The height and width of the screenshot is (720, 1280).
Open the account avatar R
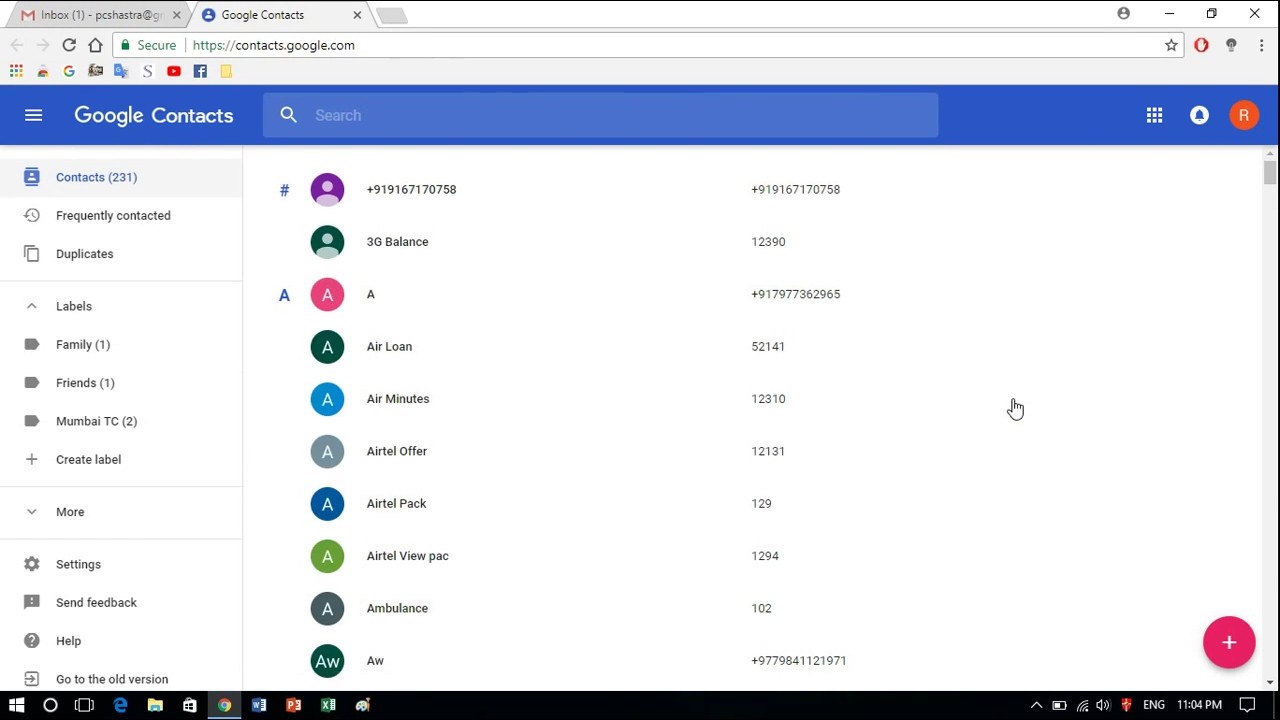click(1243, 115)
